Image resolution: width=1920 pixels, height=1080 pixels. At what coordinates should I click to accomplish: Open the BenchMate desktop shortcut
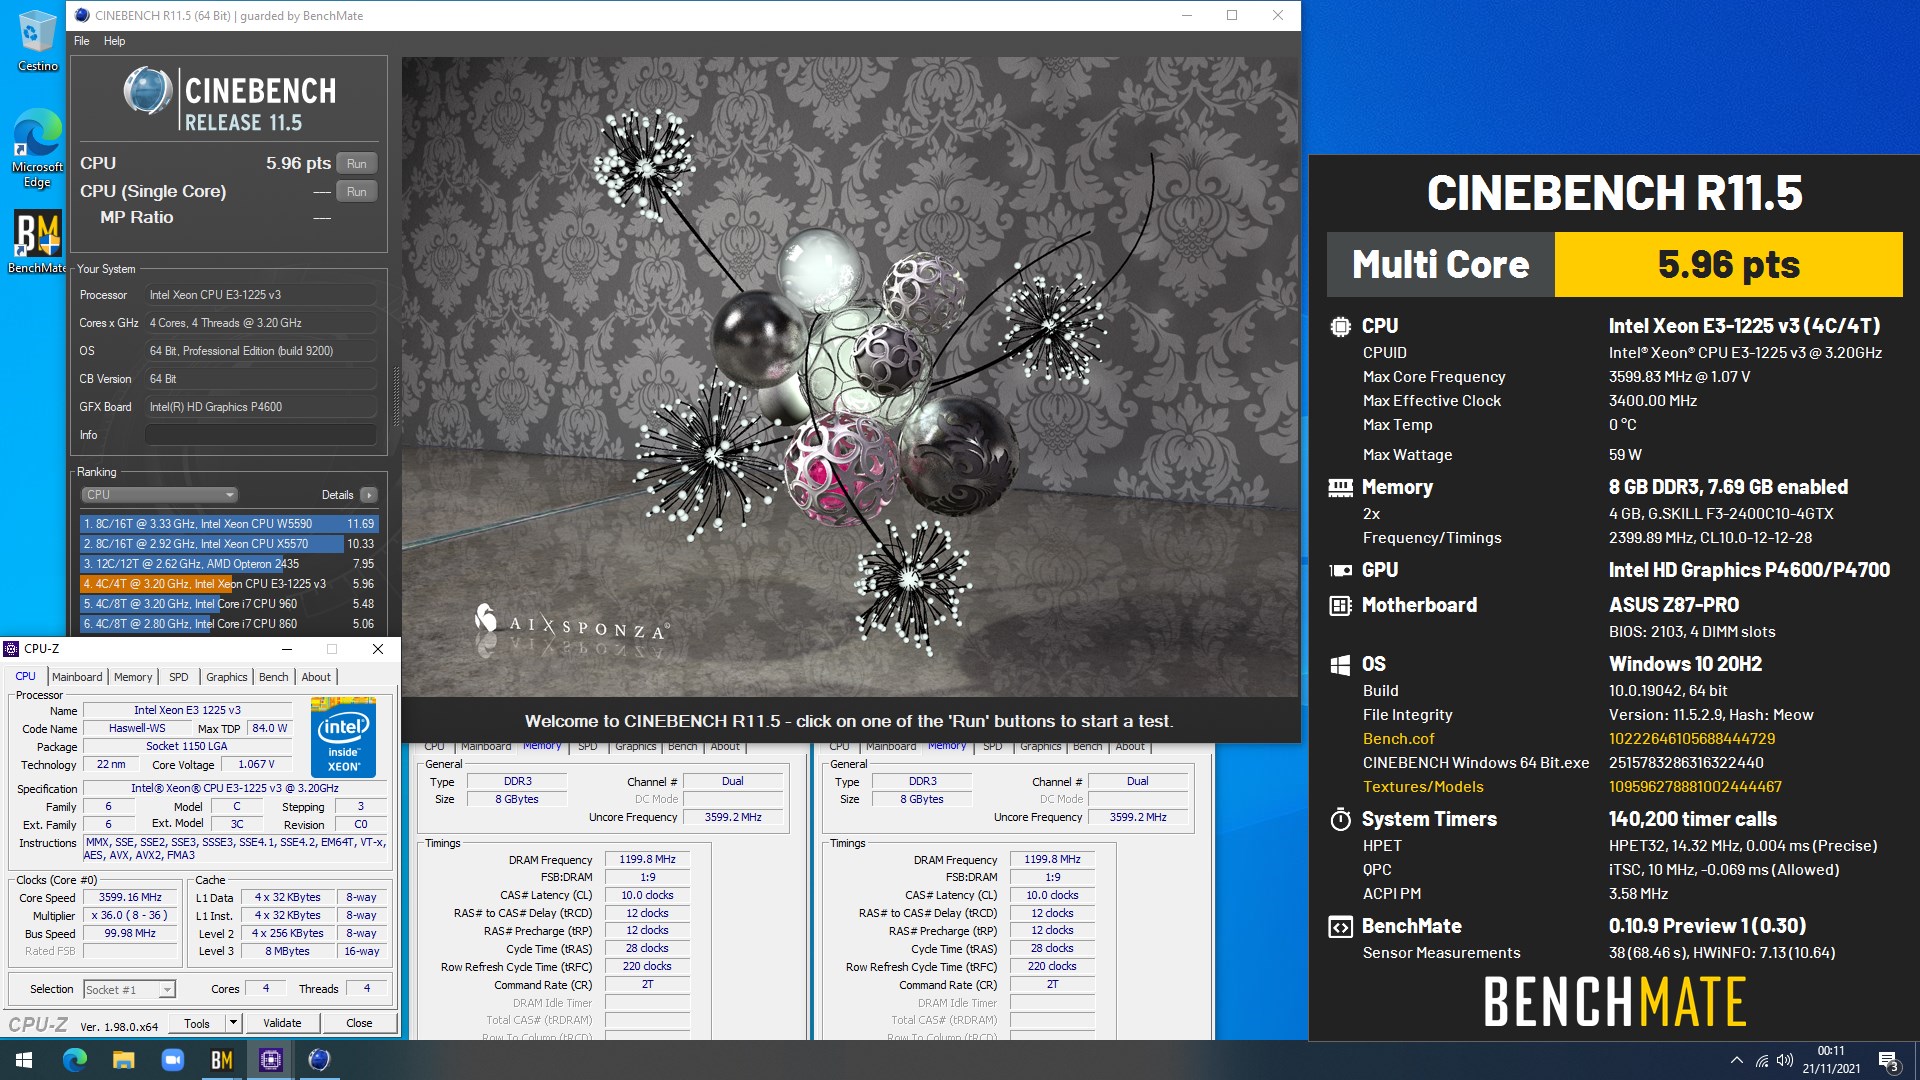pos(37,241)
